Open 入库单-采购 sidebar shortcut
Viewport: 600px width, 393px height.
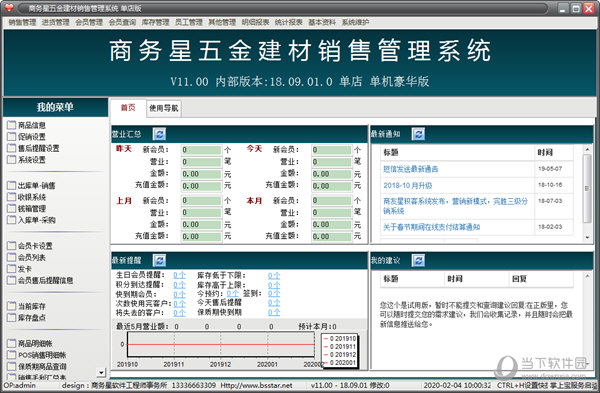pos(32,220)
